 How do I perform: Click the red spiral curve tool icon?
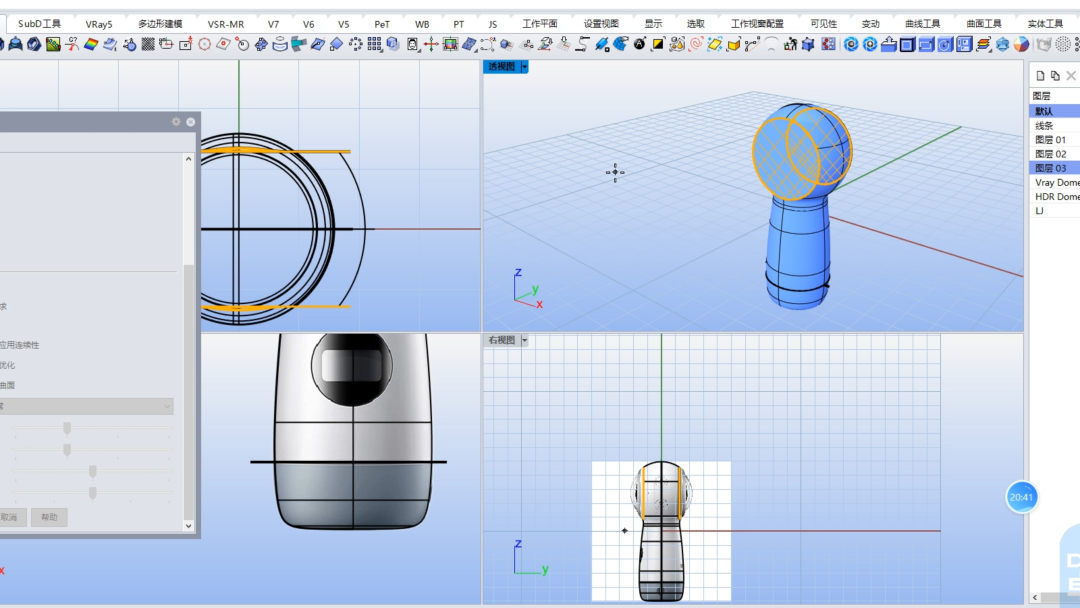point(696,45)
